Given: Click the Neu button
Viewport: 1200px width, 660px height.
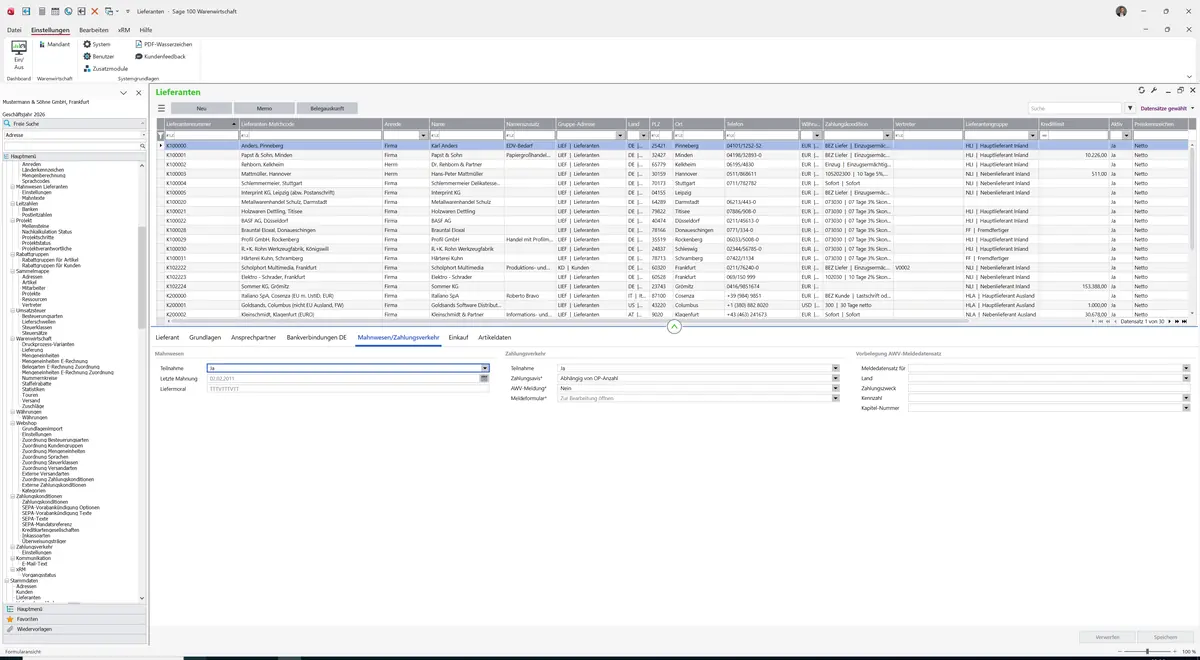Looking at the screenshot, I should point(201,108).
